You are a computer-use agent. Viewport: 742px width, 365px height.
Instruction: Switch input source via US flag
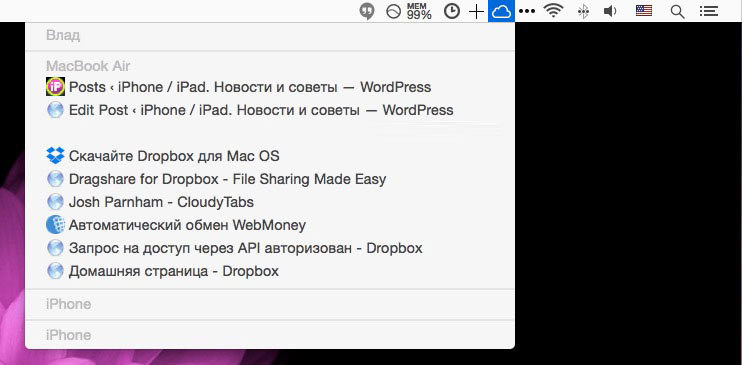[644, 11]
